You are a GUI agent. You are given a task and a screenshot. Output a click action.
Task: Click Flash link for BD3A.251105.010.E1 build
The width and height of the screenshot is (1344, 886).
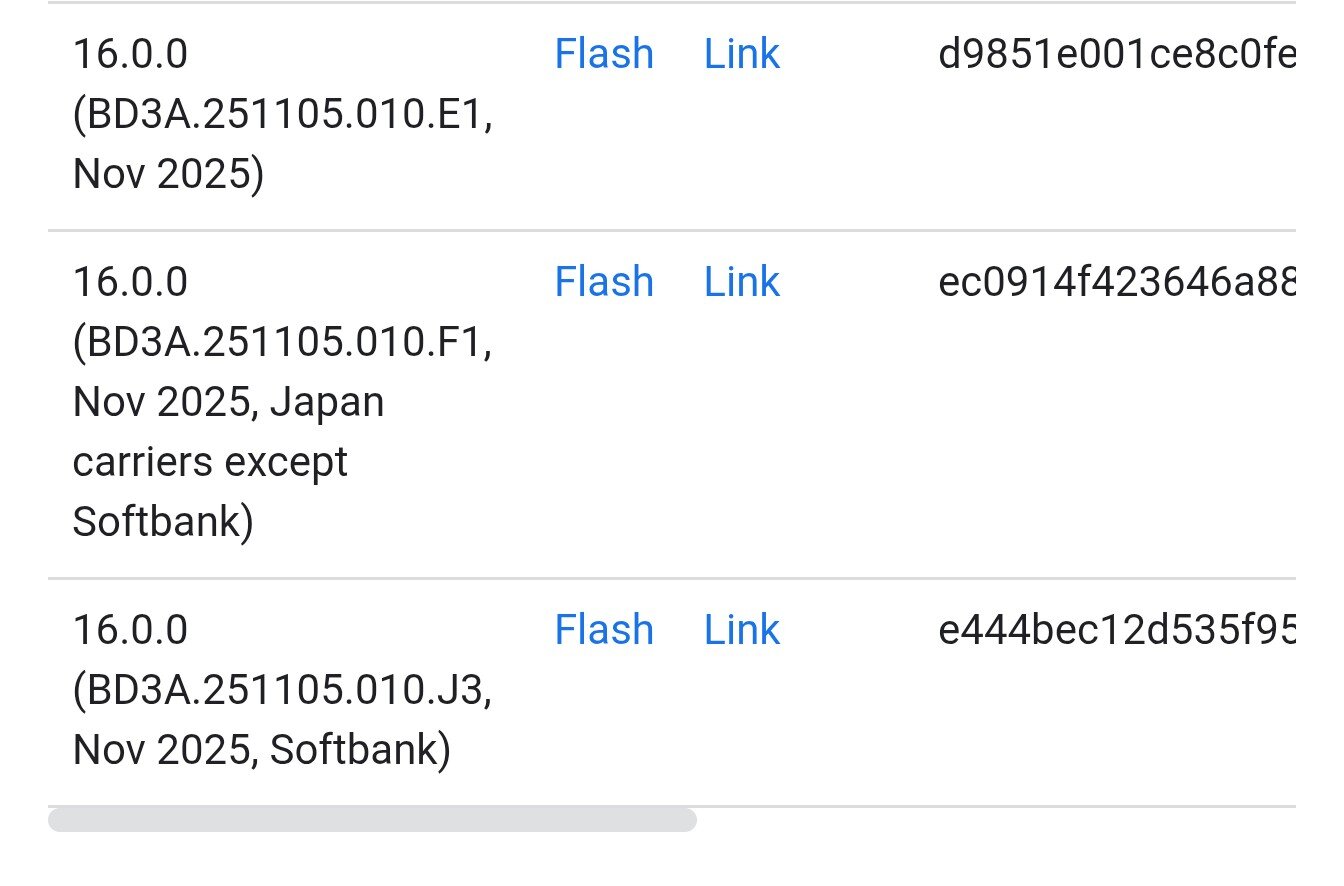pos(604,54)
